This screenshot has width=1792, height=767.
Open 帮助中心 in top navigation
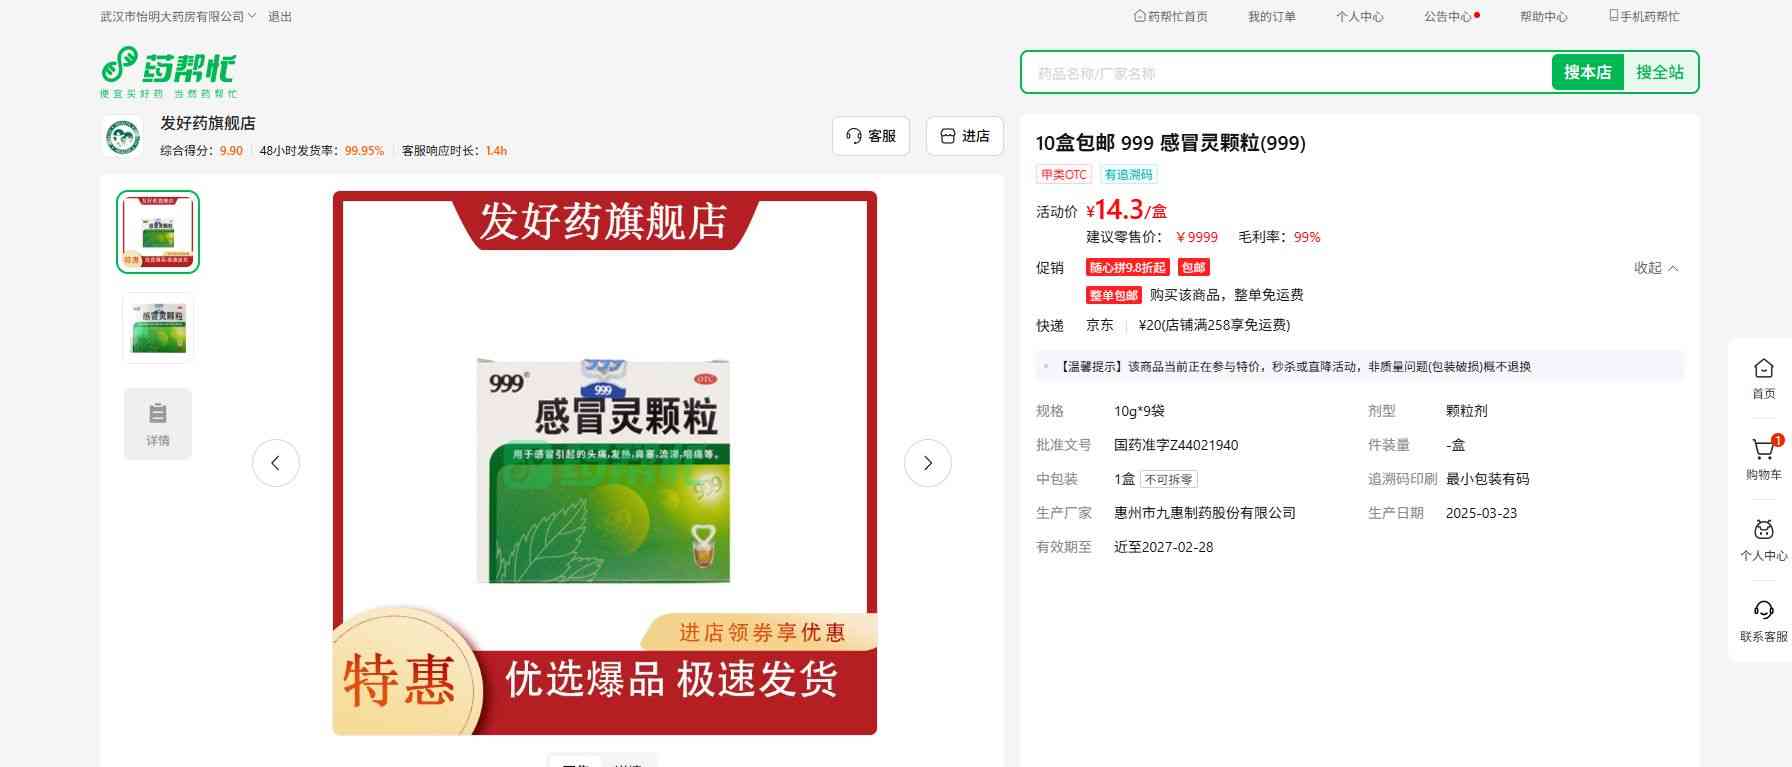(x=1543, y=17)
